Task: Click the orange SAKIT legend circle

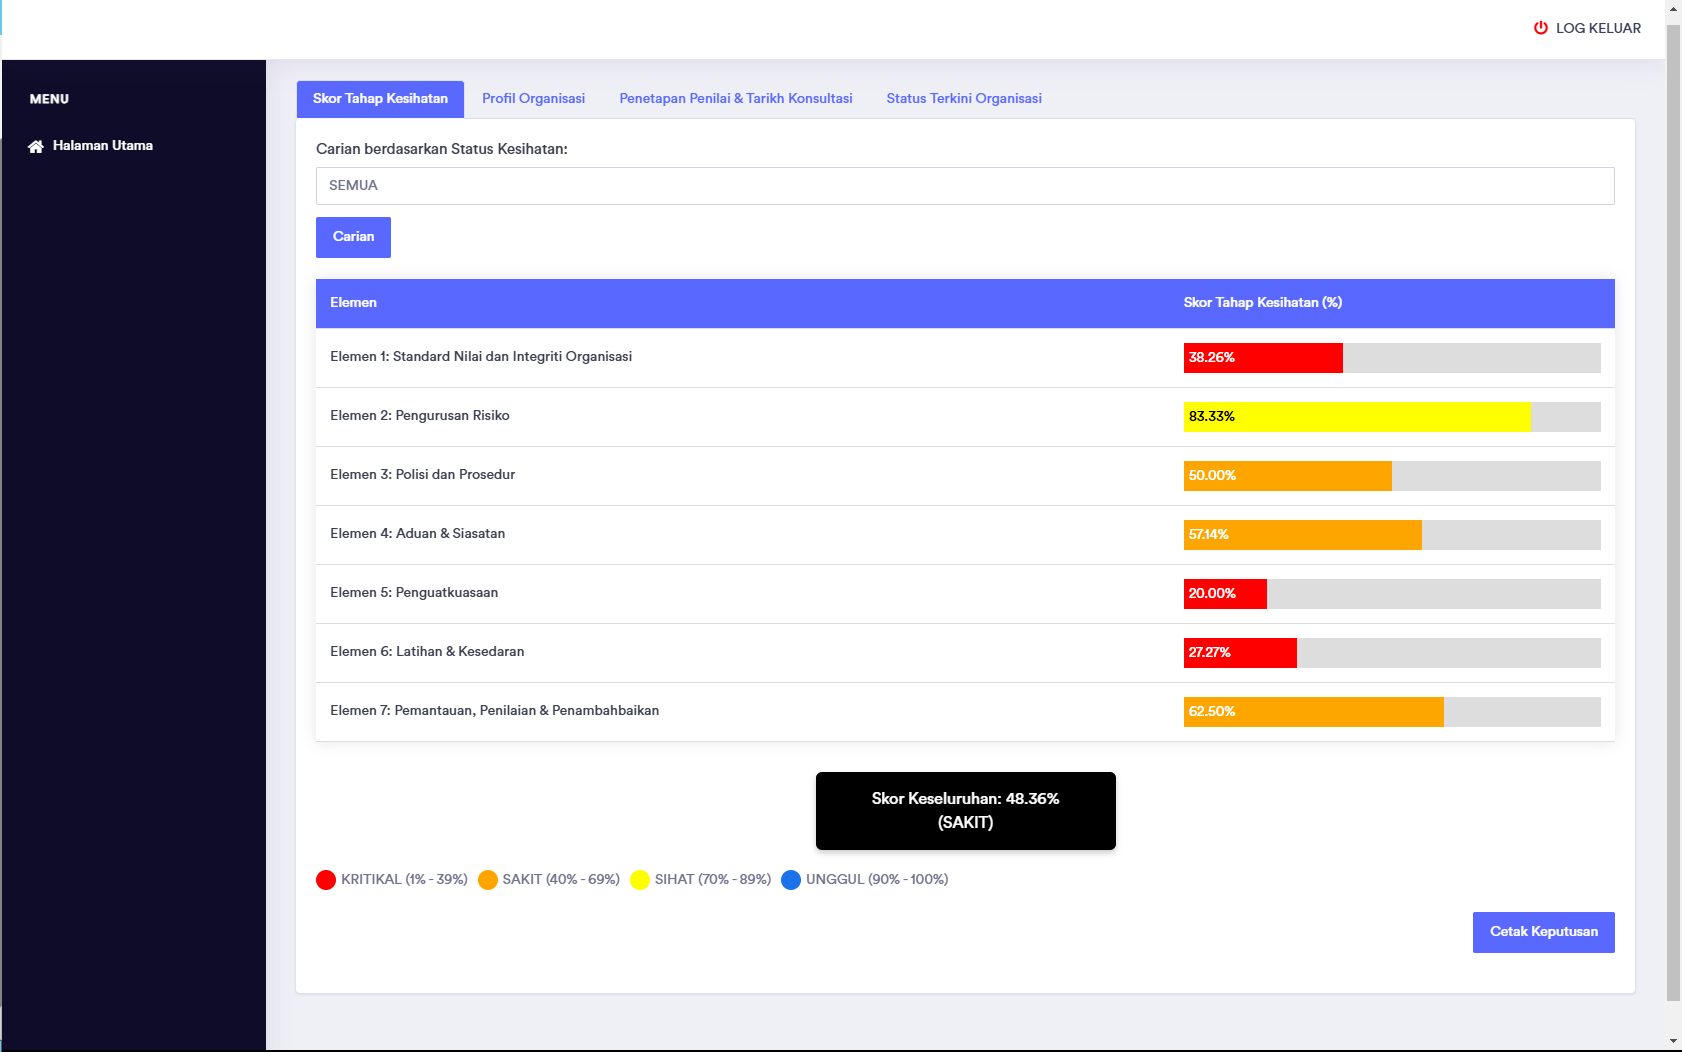Action: (488, 880)
